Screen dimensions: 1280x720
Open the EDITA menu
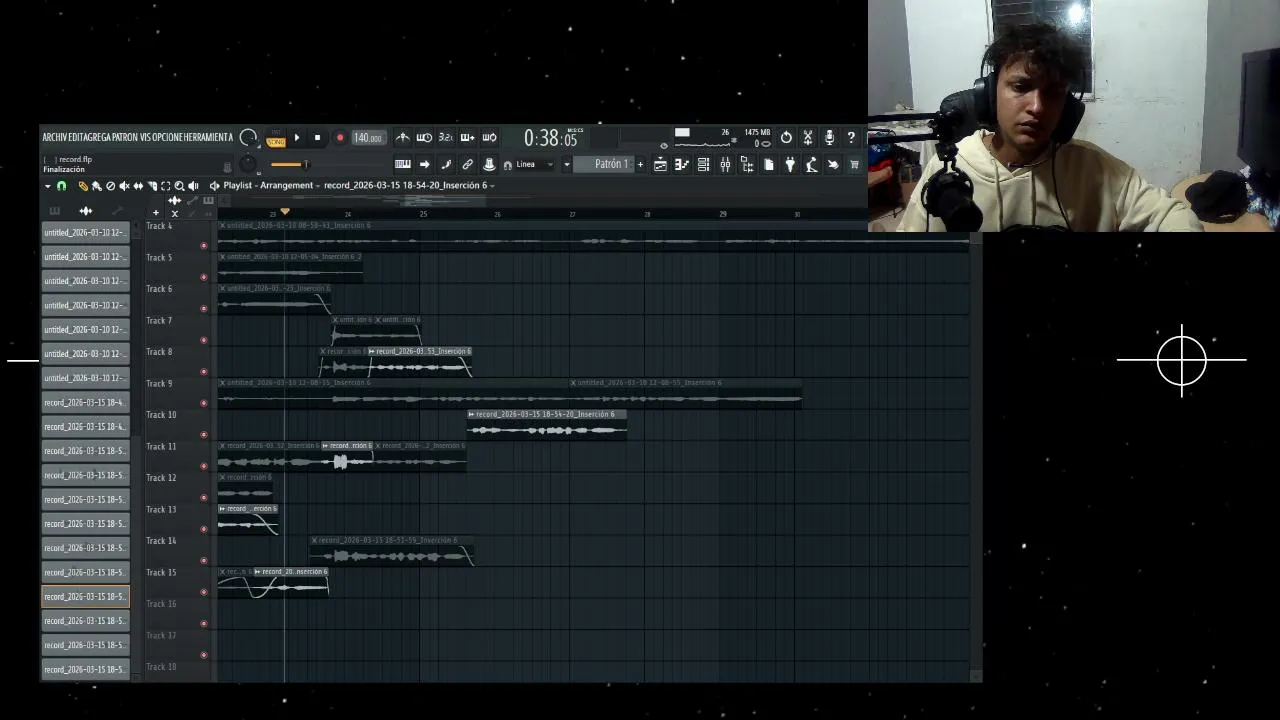tap(78, 137)
